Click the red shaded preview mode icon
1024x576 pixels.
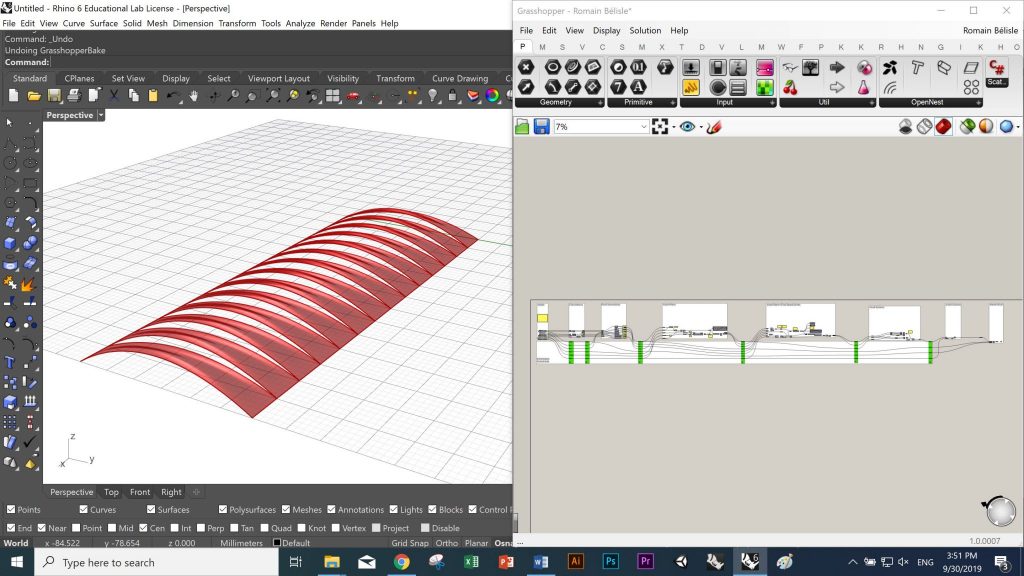943,127
